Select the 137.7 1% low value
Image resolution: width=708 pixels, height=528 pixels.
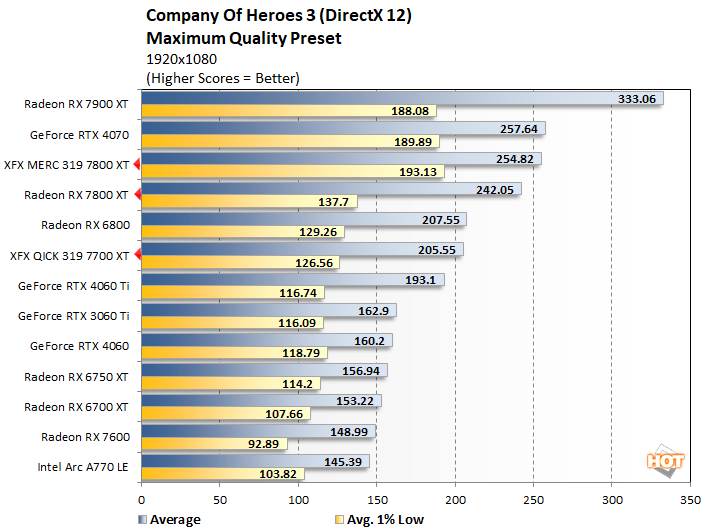(x=334, y=202)
